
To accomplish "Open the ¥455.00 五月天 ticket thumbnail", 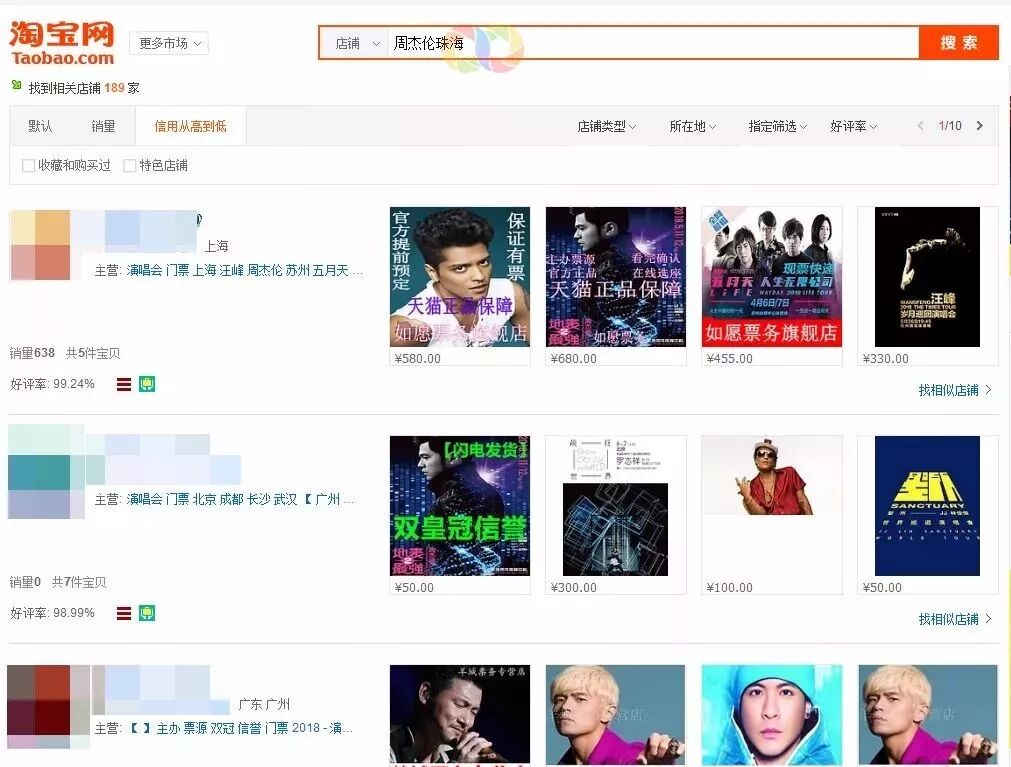I will pyautogui.click(x=772, y=277).
